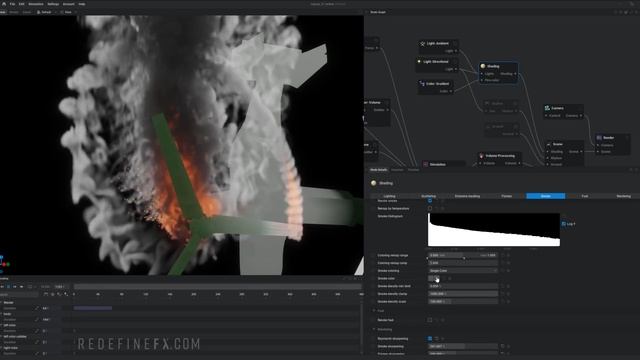
Task: Open the File menu
Action: click(12, 4)
